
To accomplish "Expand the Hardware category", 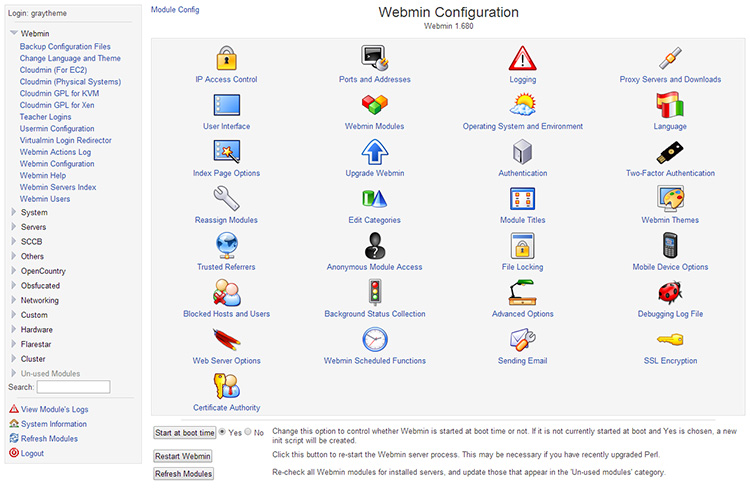I will point(14,330).
